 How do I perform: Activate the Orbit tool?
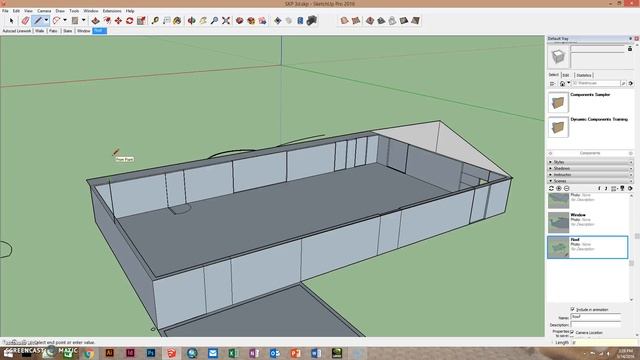click(x=191, y=20)
